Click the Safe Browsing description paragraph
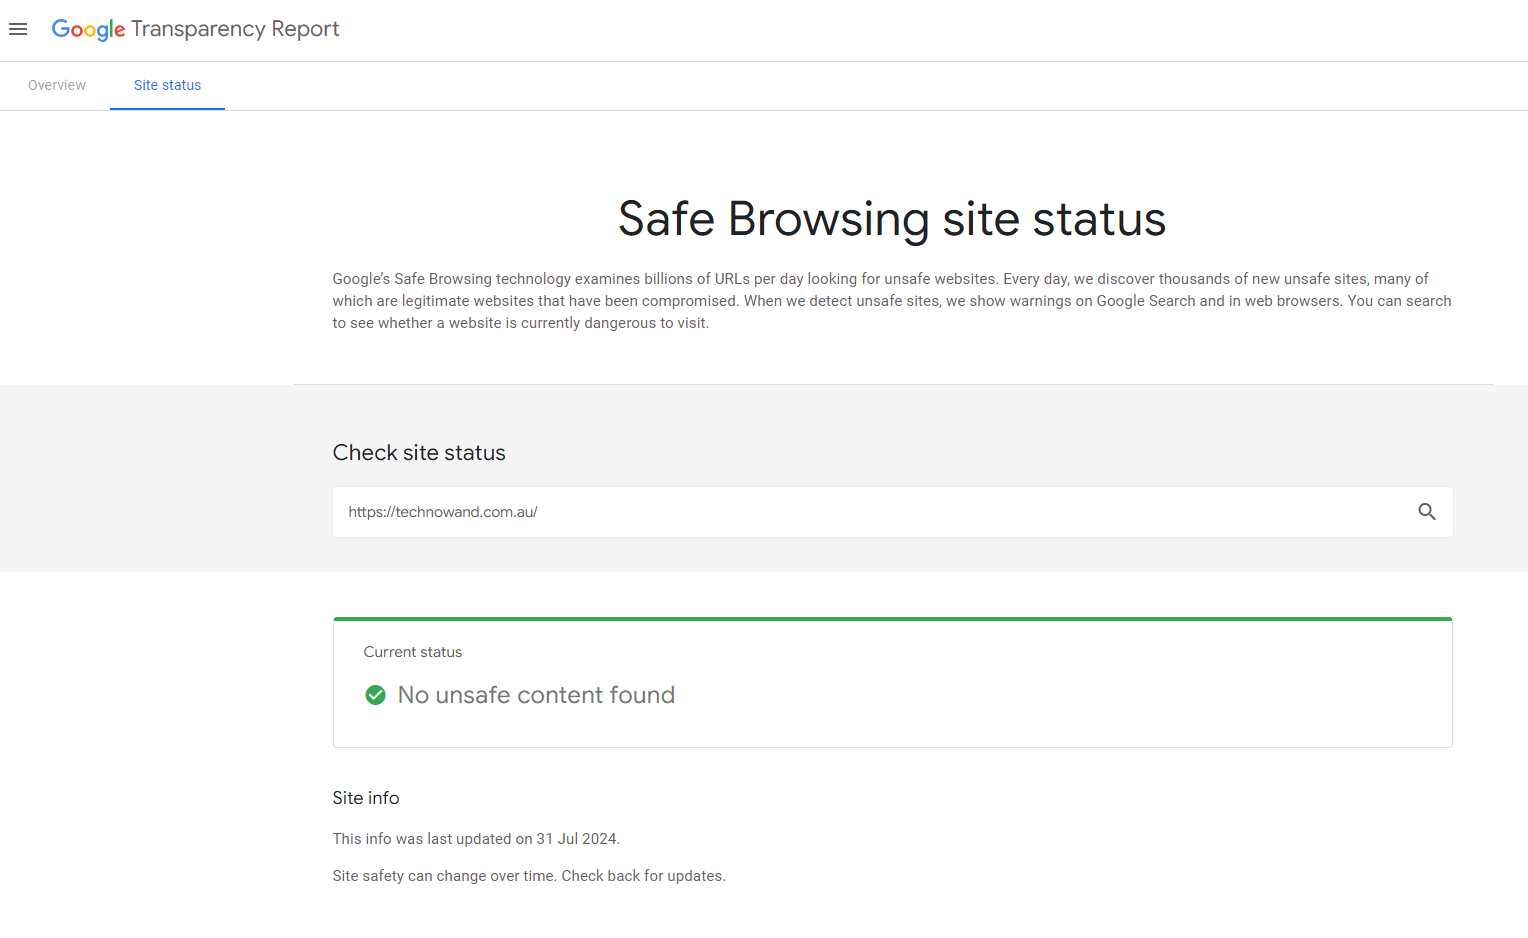Image resolution: width=1528 pixels, height=938 pixels. pos(891,301)
